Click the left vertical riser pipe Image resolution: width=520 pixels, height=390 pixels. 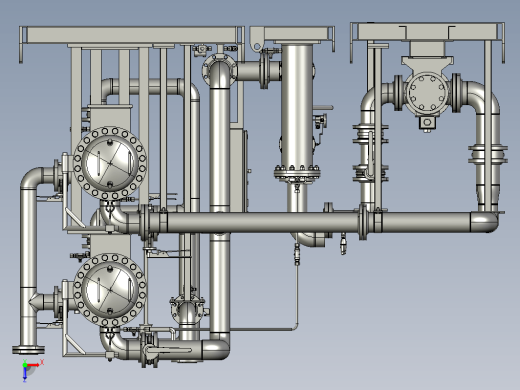[29, 267]
